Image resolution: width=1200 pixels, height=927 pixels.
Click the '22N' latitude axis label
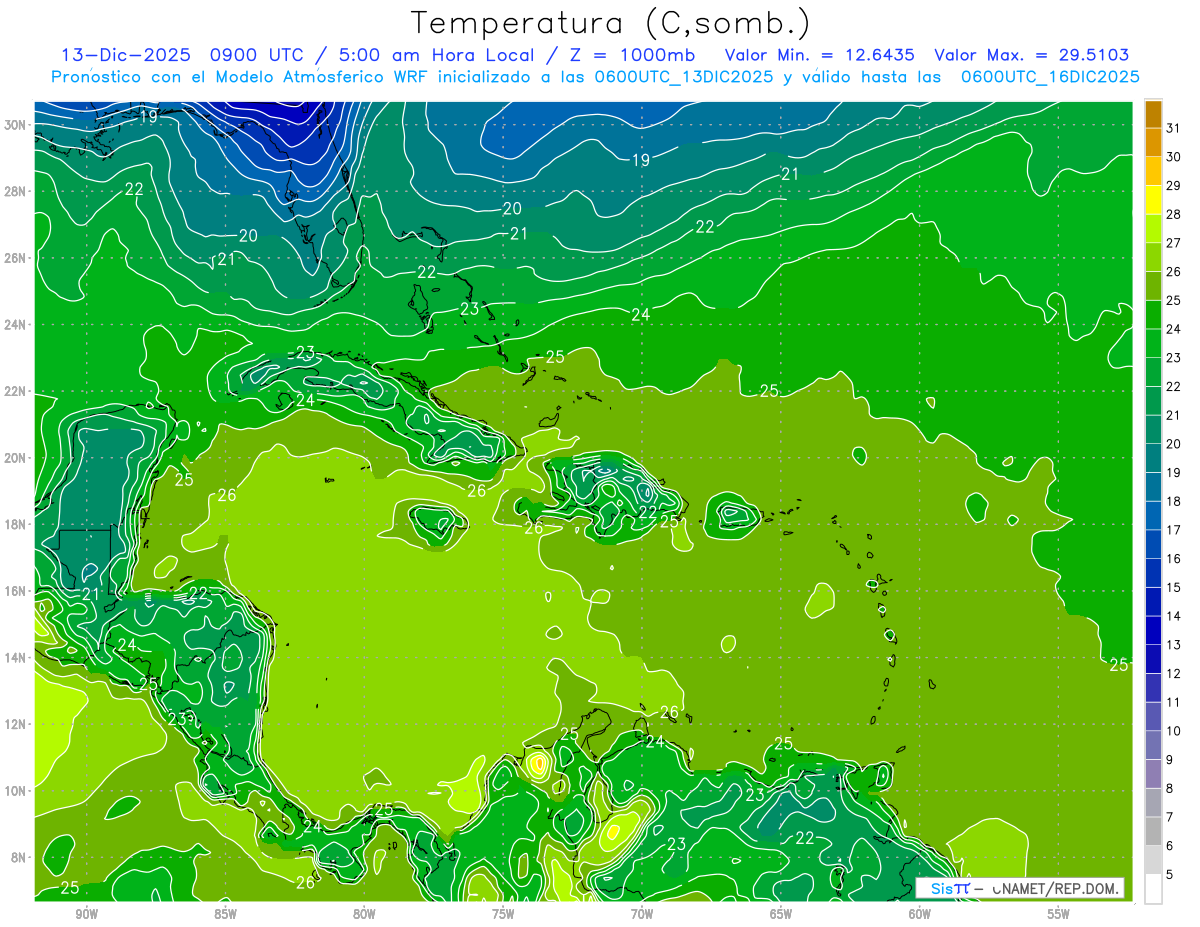point(15,391)
